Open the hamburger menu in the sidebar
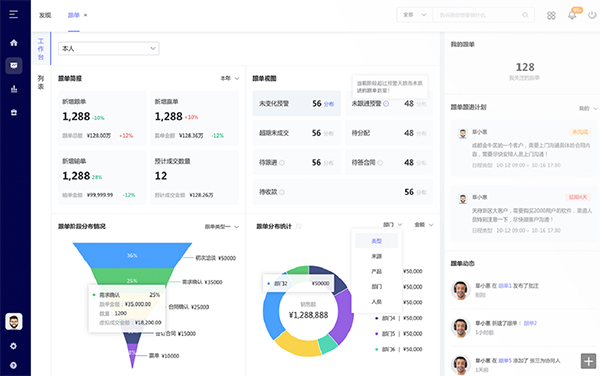This screenshot has width=600, height=376. click(14, 15)
